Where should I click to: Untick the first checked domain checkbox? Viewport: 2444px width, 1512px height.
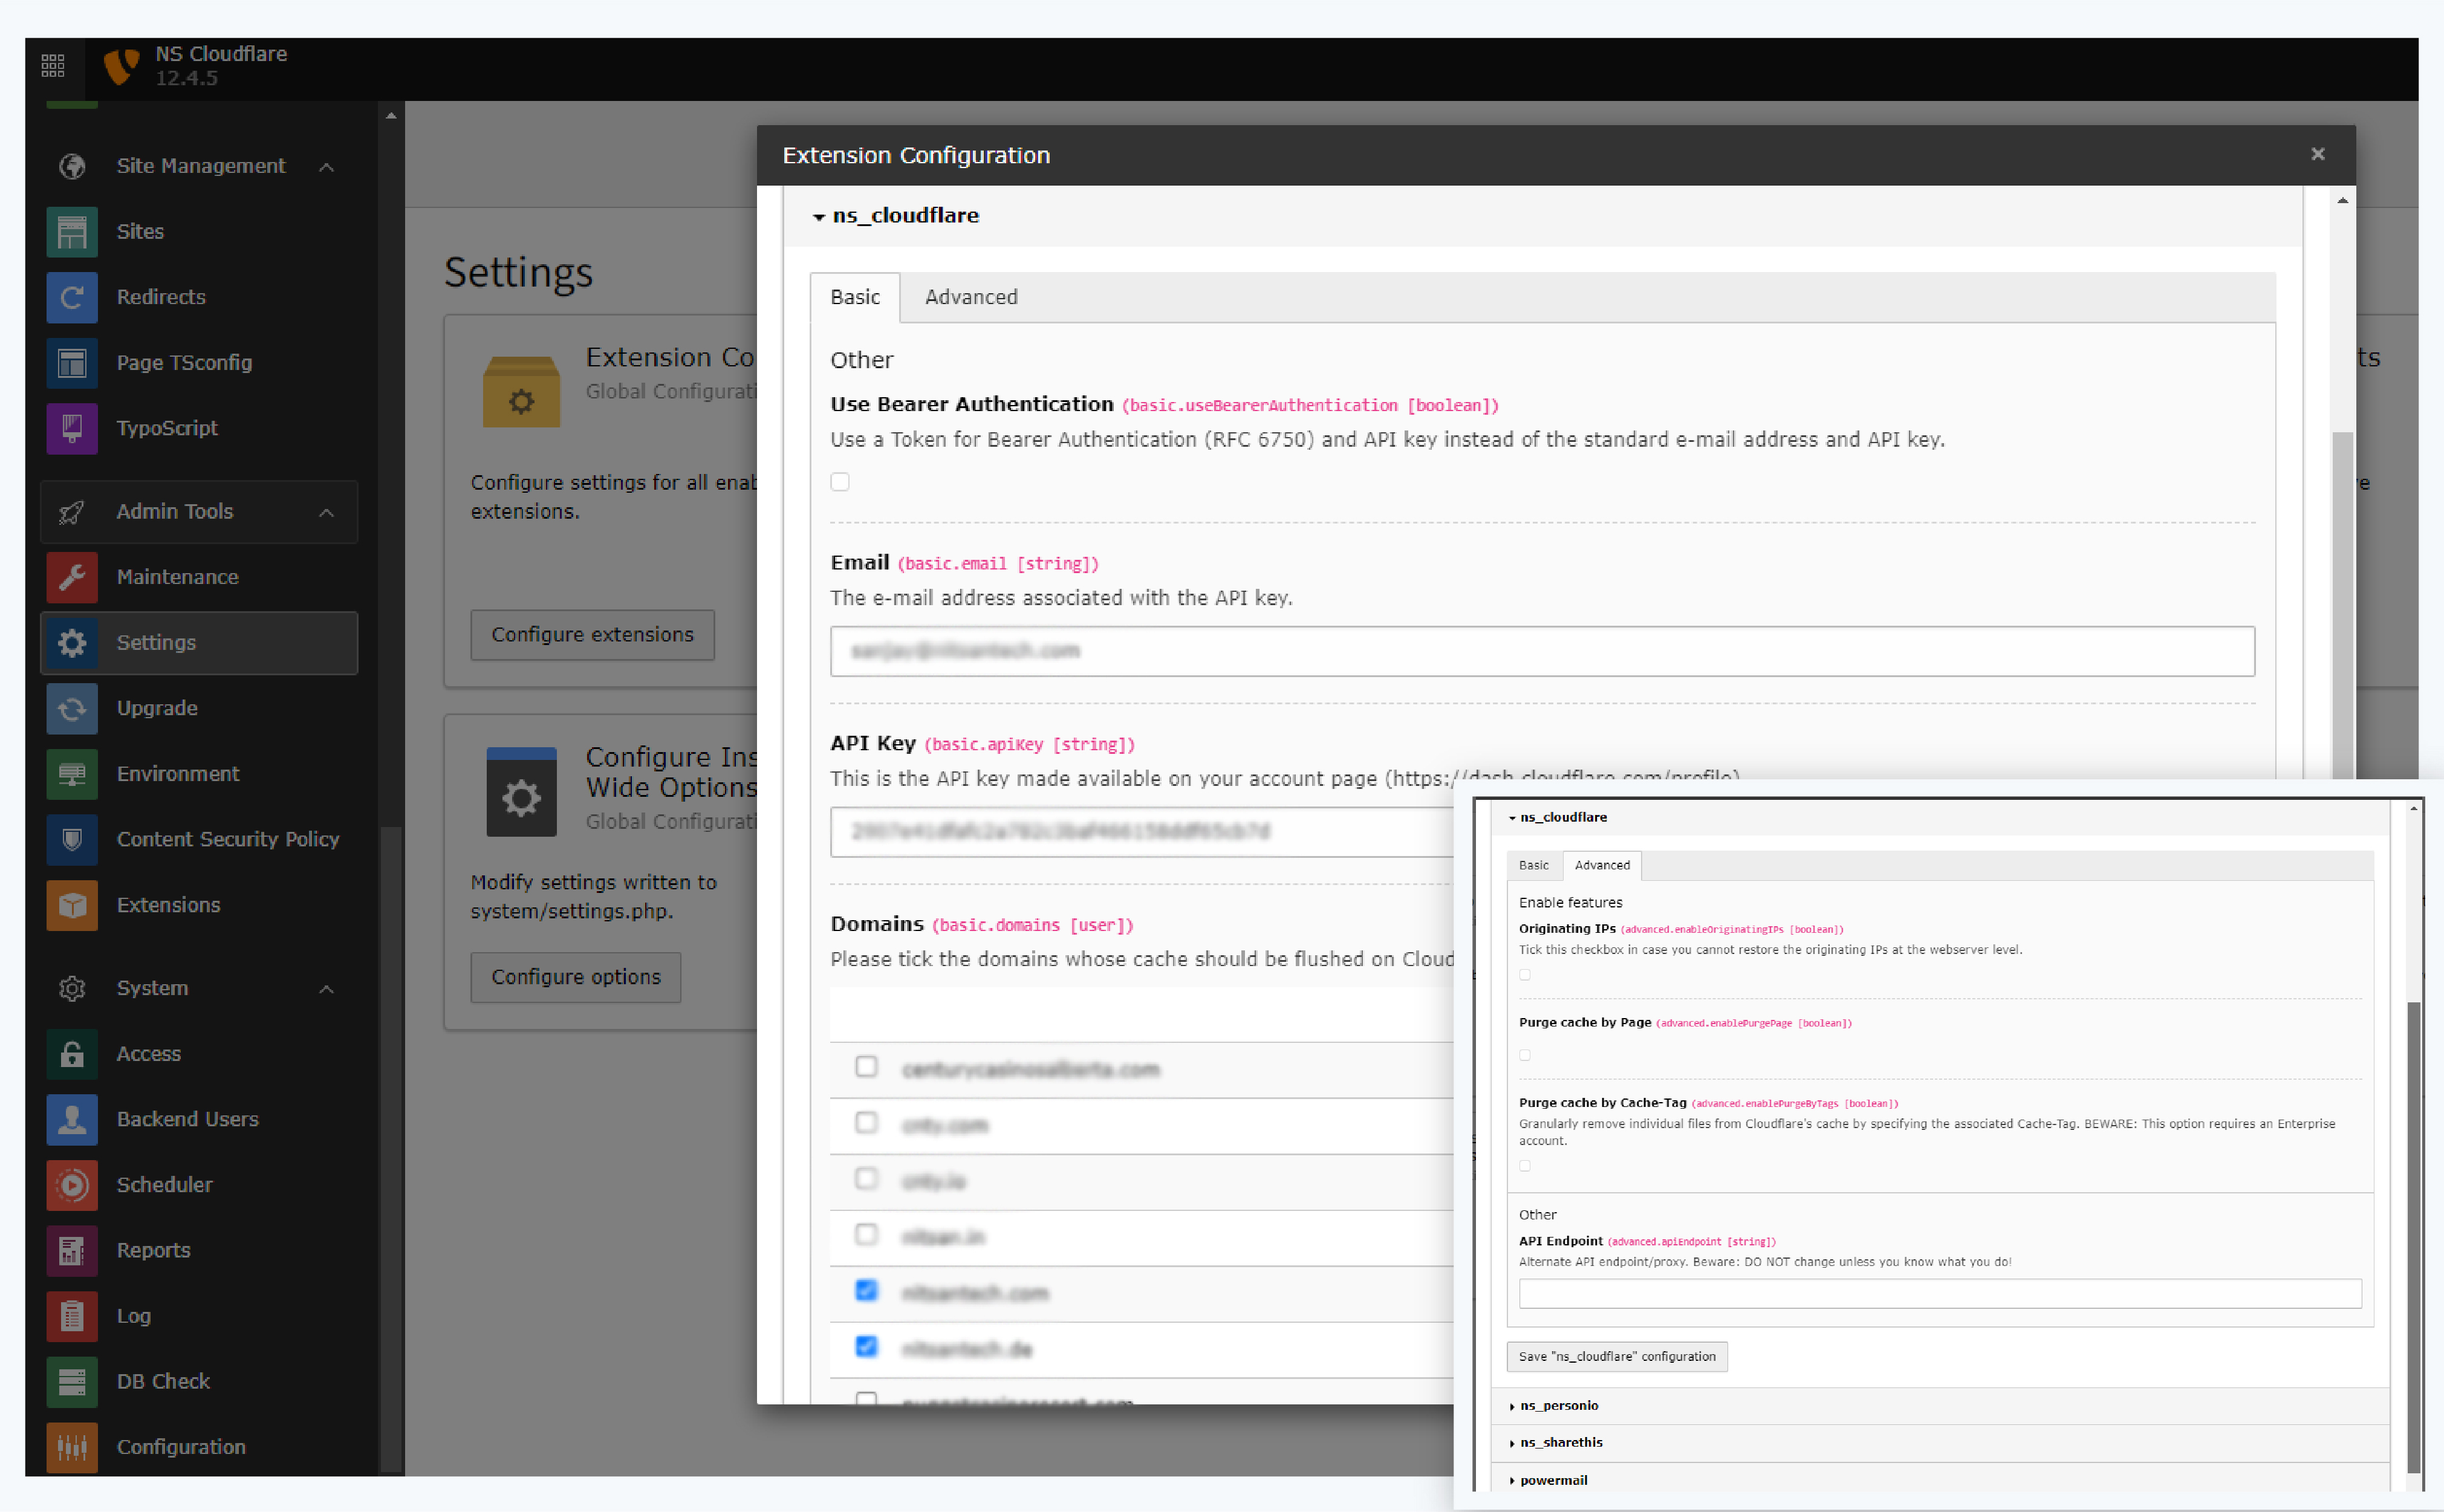866,1291
